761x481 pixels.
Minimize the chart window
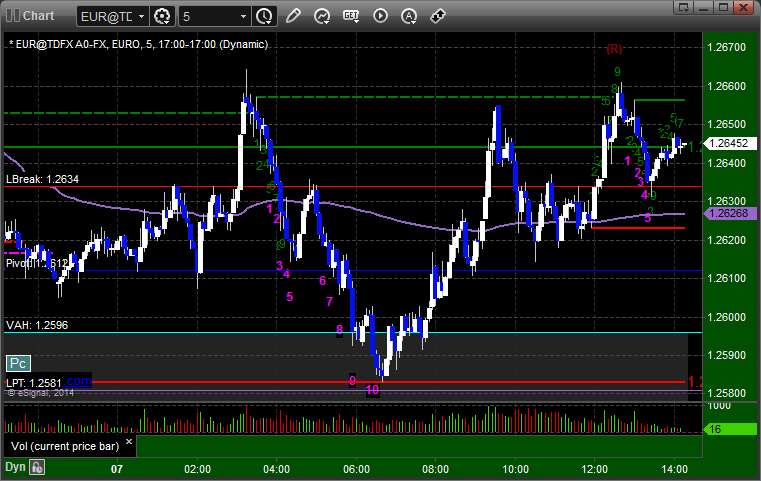[x=704, y=7]
